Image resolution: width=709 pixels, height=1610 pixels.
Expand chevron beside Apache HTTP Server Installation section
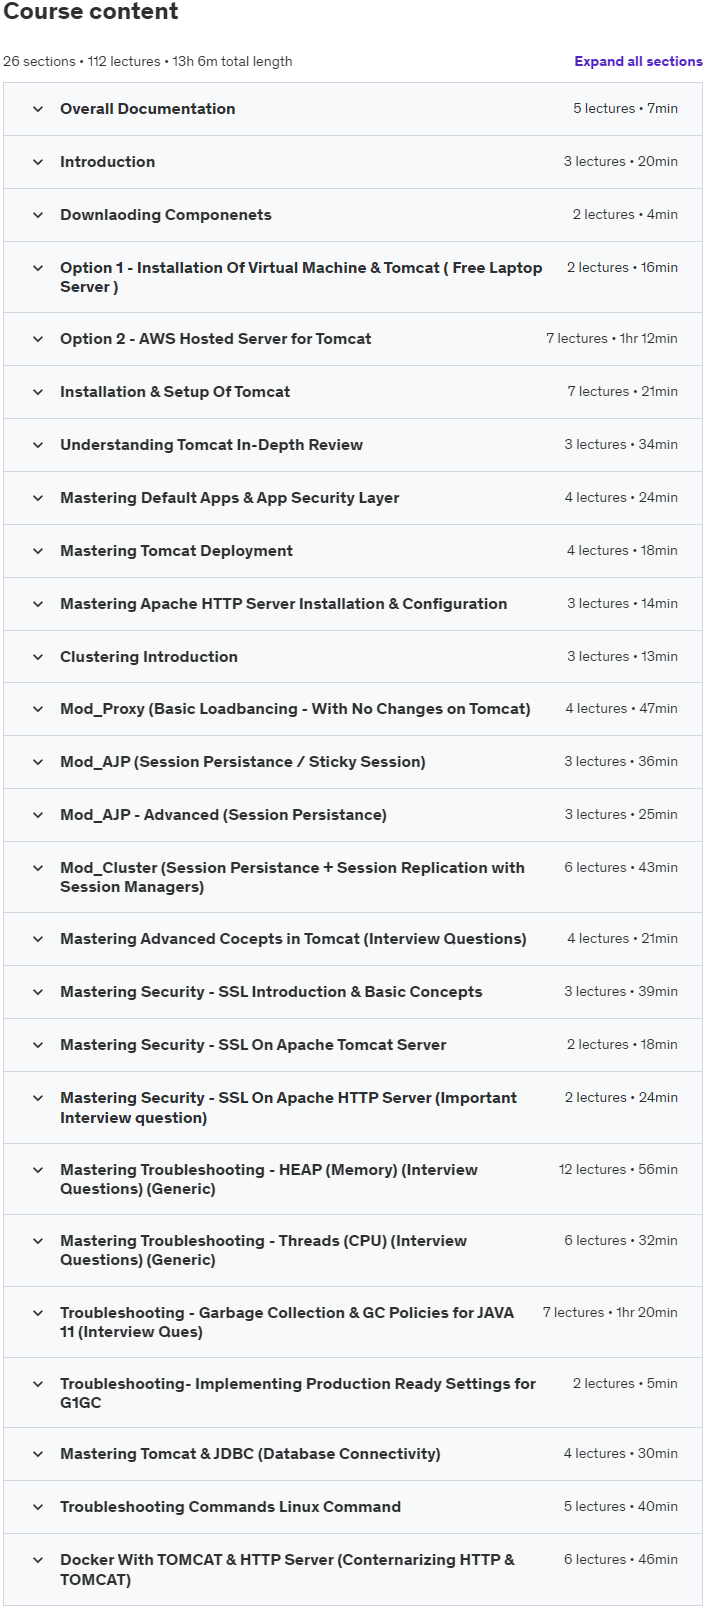(38, 604)
